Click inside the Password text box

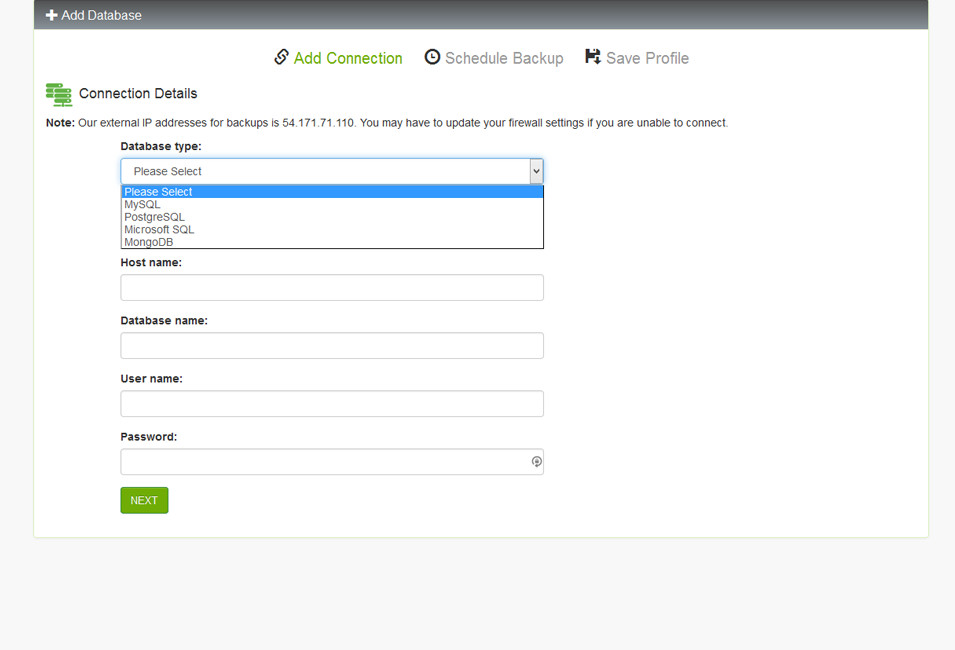(320, 462)
